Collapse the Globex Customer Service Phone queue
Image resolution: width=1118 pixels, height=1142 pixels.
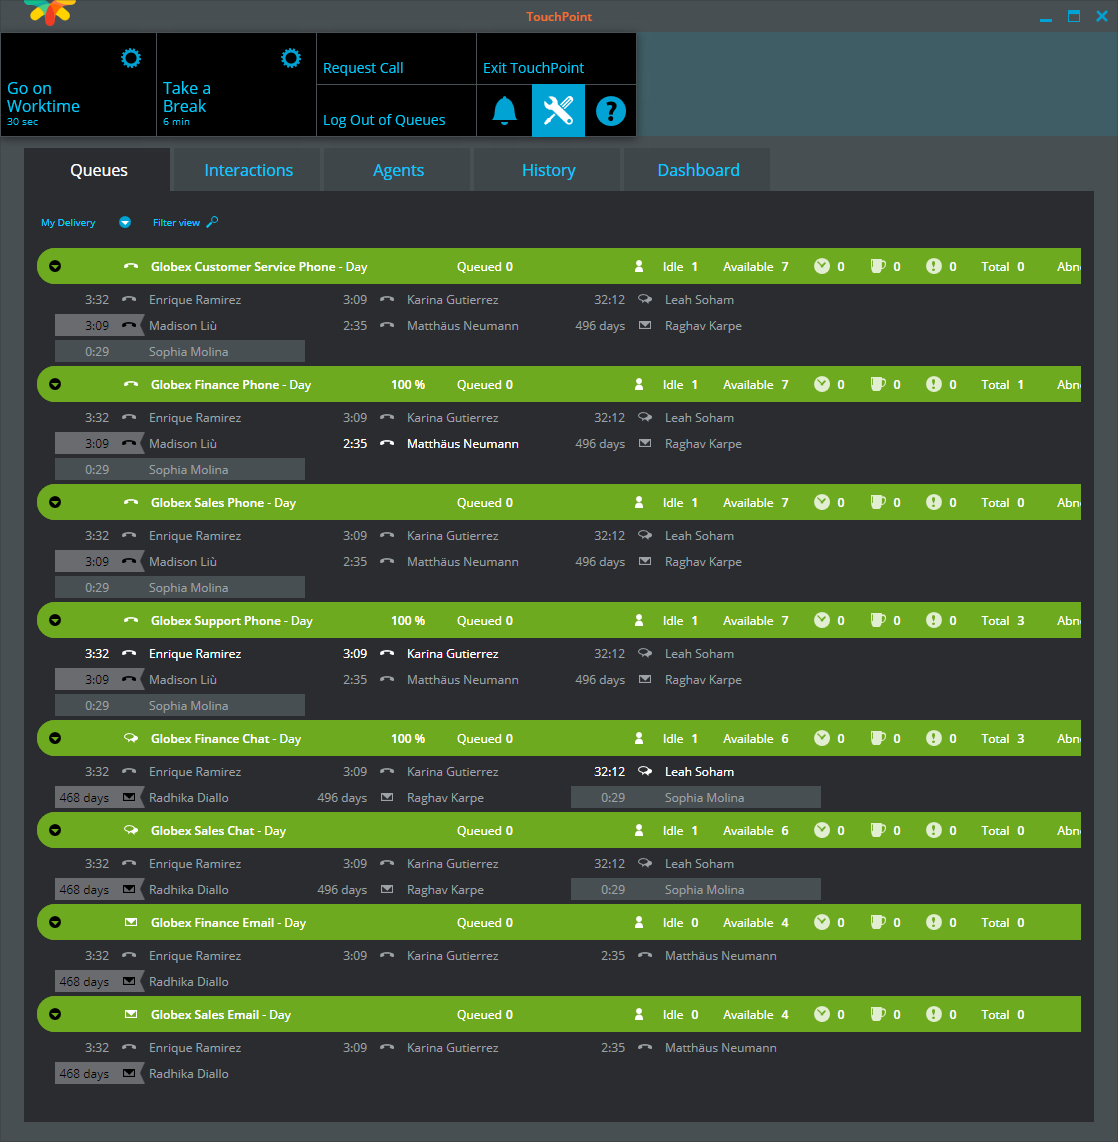point(55,267)
